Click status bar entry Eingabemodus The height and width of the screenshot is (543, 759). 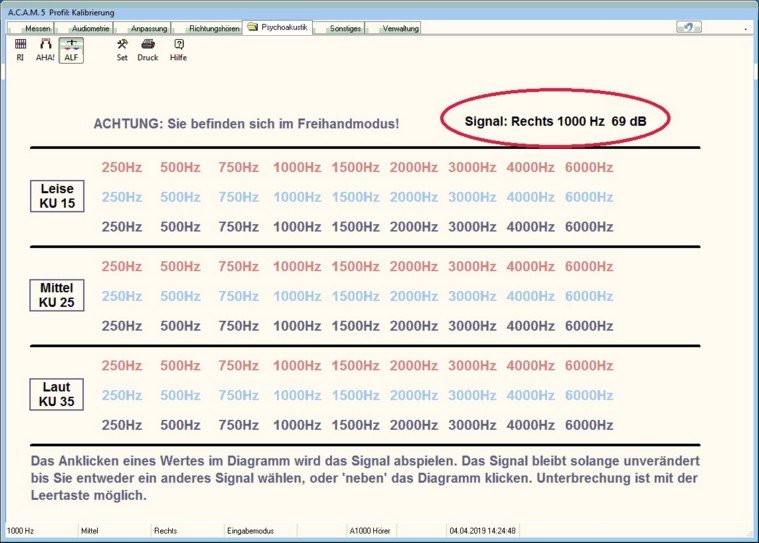[x=250, y=531]
